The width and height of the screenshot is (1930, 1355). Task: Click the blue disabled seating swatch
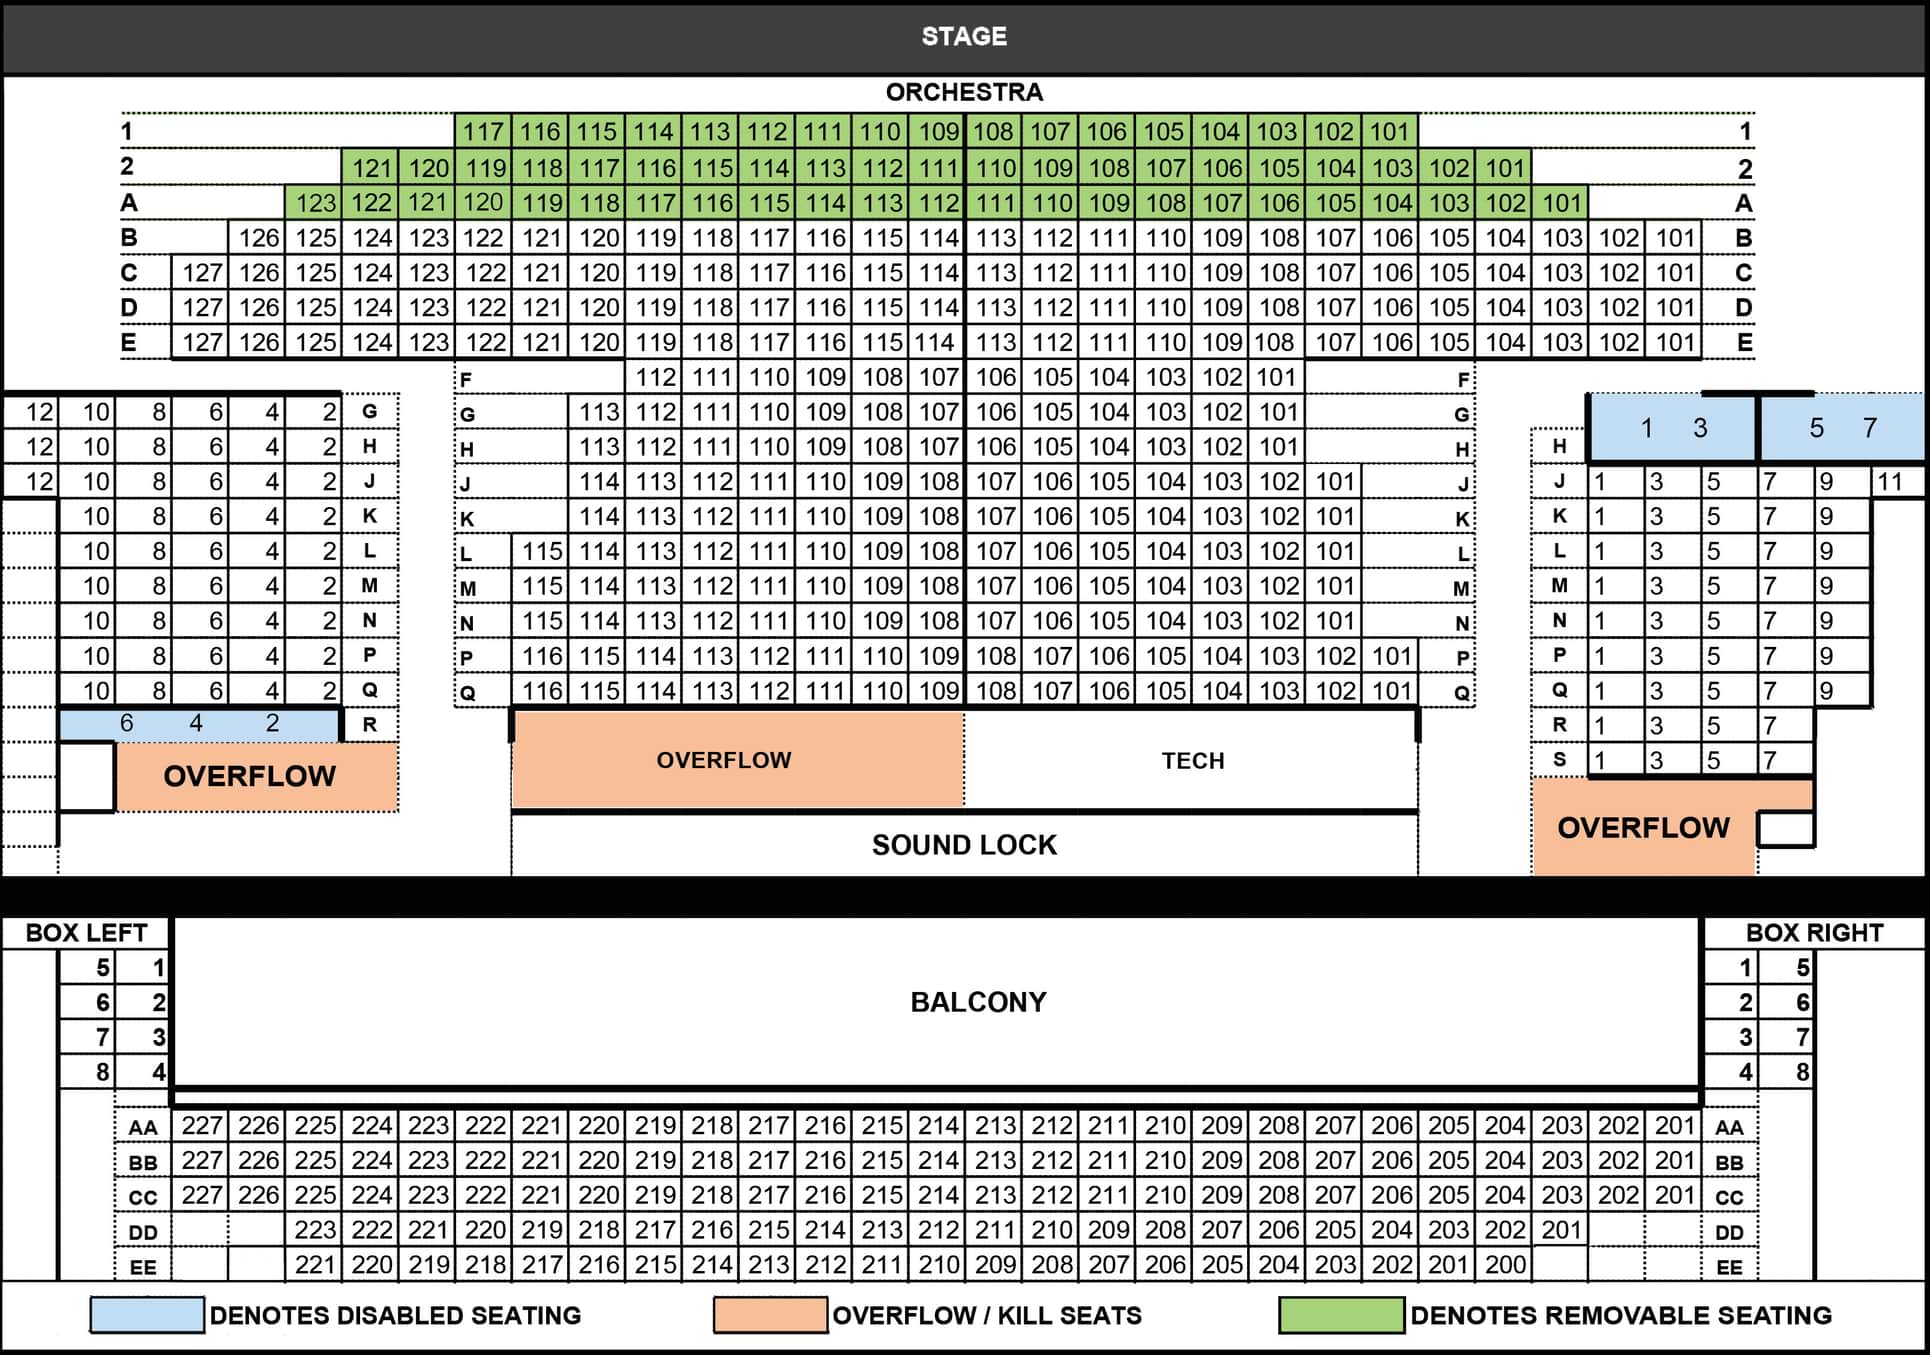[147, 1315]
